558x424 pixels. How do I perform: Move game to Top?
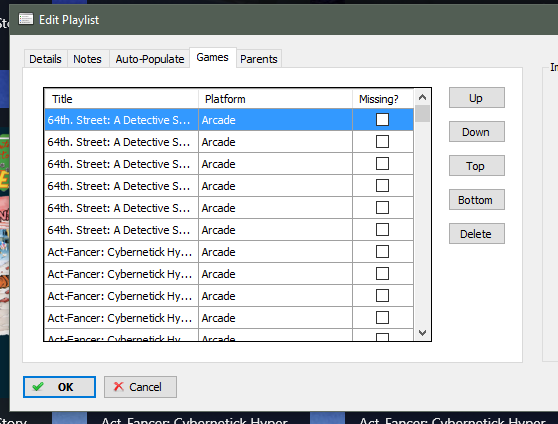click(x=477, y=166)
